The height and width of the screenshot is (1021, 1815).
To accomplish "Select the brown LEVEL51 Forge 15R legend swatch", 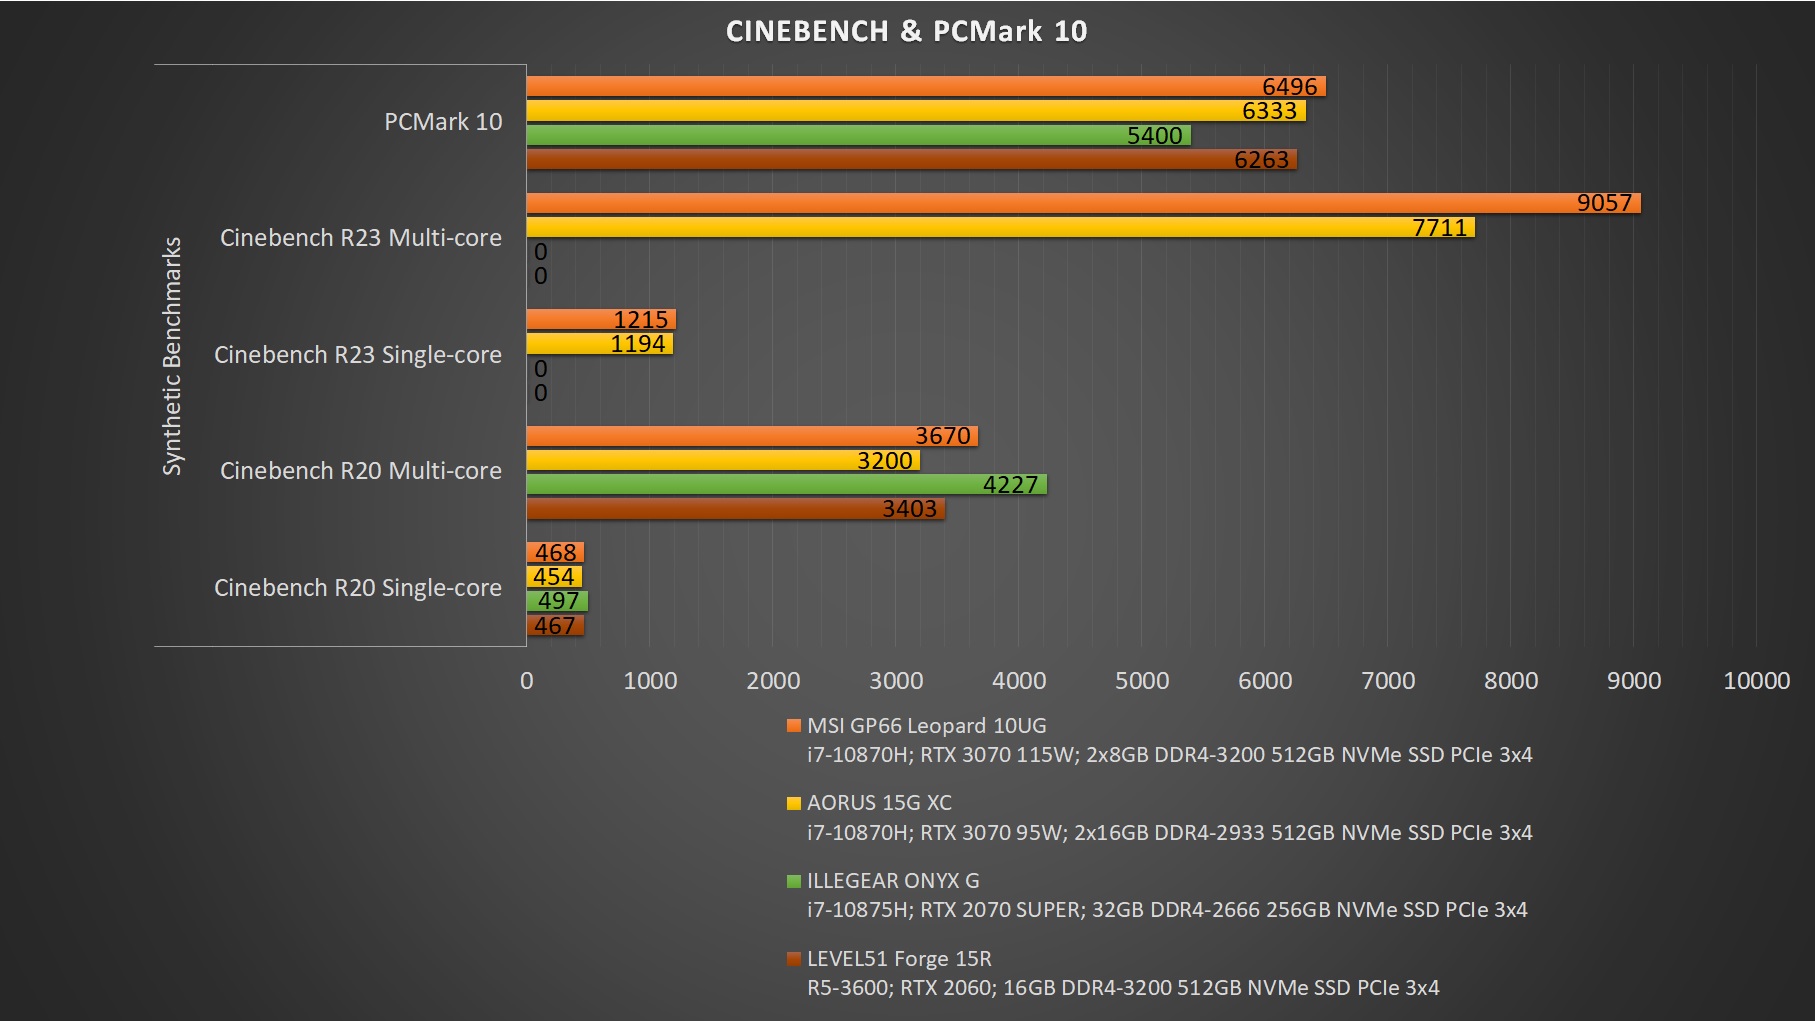I will (x=794, y=959).
